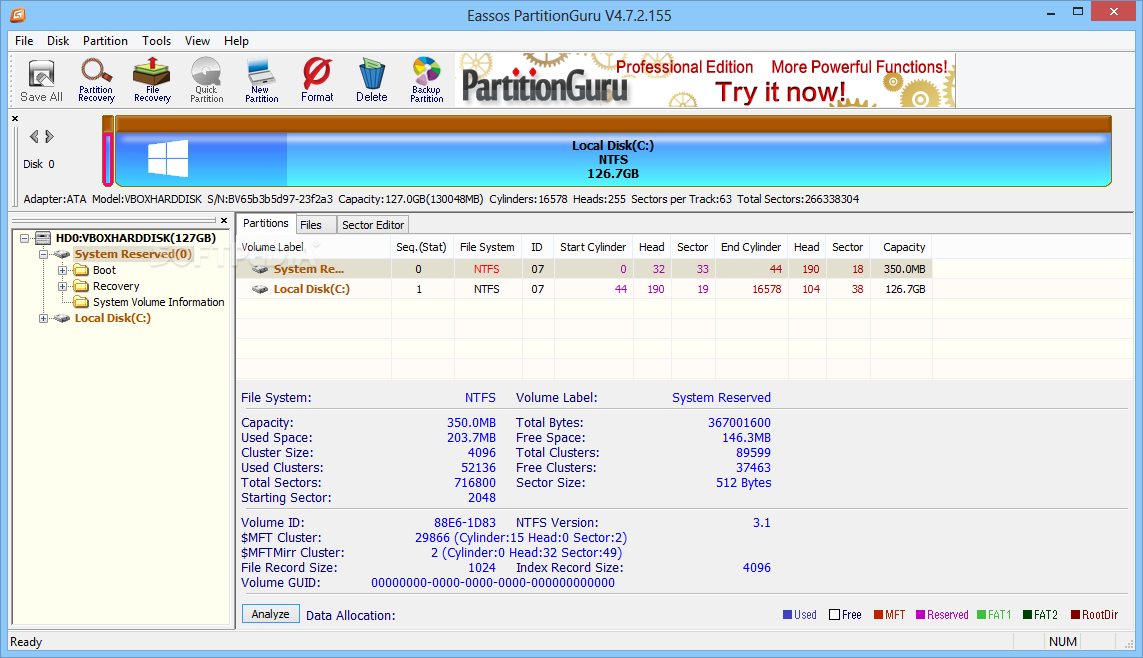Go to next disk arrow
Image resolution: width=1143 pixels, height=658 pixels.
pyautogui.click(x=50, y=136)
